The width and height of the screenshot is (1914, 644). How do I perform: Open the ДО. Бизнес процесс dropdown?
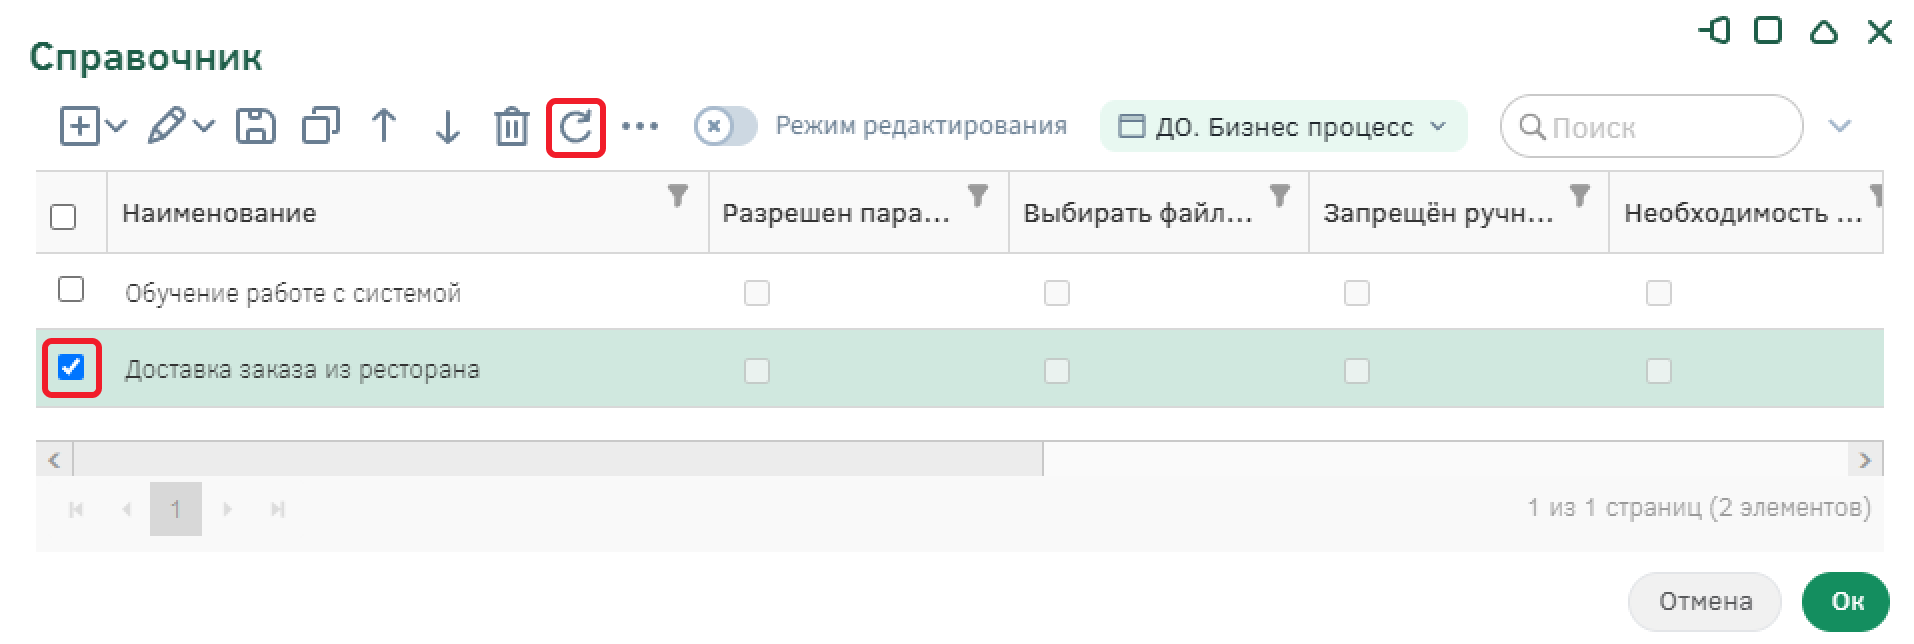[1282, 127]
